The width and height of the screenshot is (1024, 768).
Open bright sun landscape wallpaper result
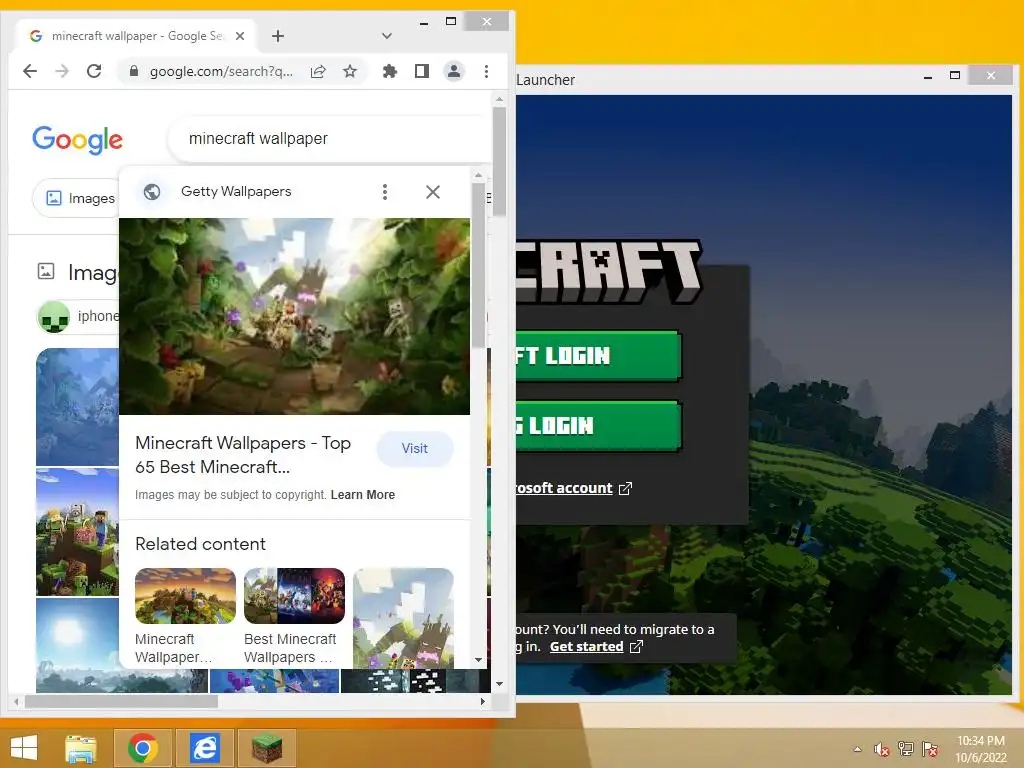77,645
